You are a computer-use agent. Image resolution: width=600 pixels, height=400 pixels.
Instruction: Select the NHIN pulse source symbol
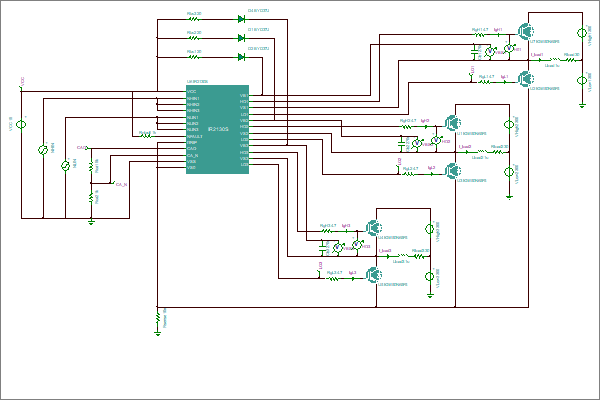click(x=43, y=150)
